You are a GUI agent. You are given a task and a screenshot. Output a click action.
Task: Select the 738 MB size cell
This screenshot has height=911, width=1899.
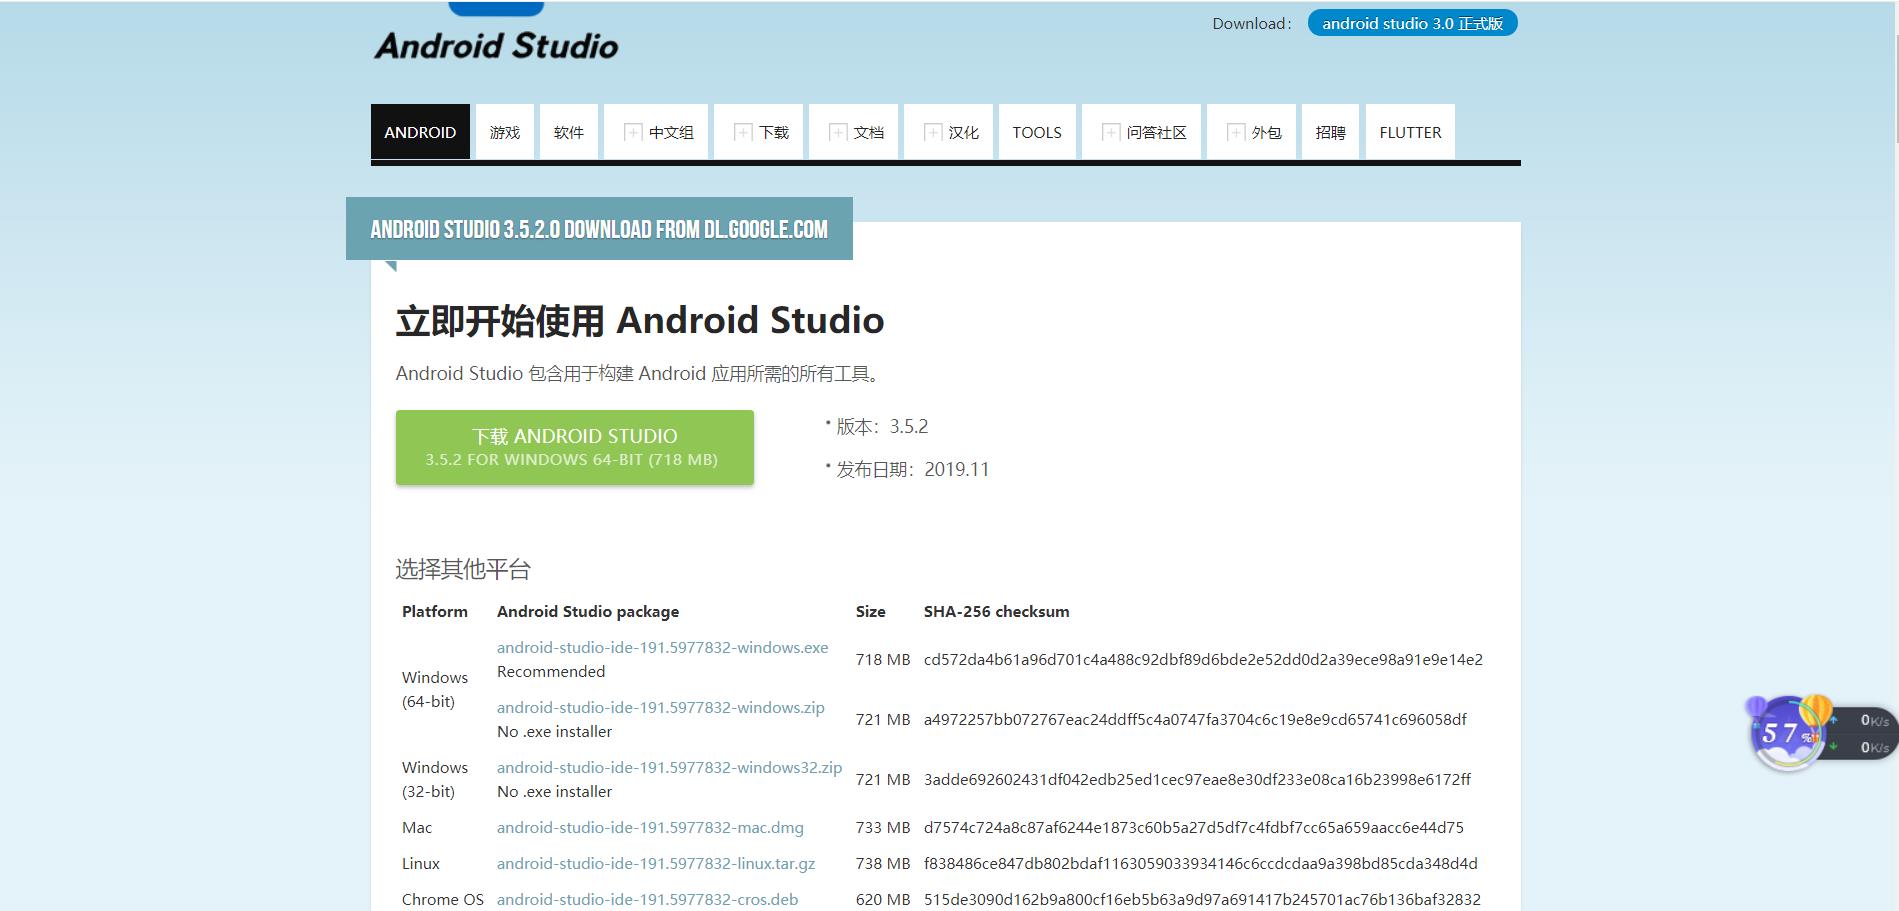click(x=883, y=863)
